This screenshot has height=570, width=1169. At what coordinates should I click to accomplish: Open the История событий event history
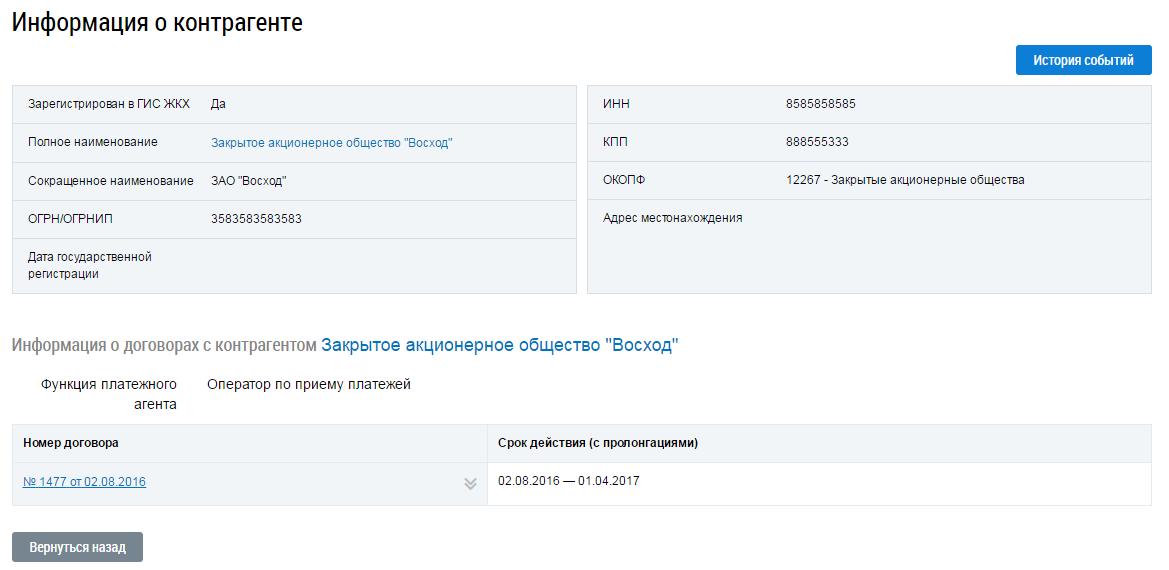point(1083,60)
